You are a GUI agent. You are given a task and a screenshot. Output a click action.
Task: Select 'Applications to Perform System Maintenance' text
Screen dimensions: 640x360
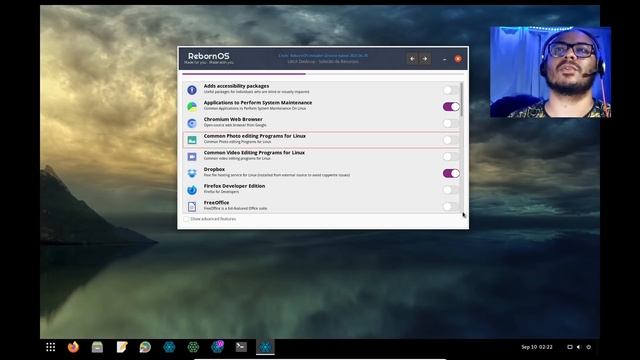(258, 103)
